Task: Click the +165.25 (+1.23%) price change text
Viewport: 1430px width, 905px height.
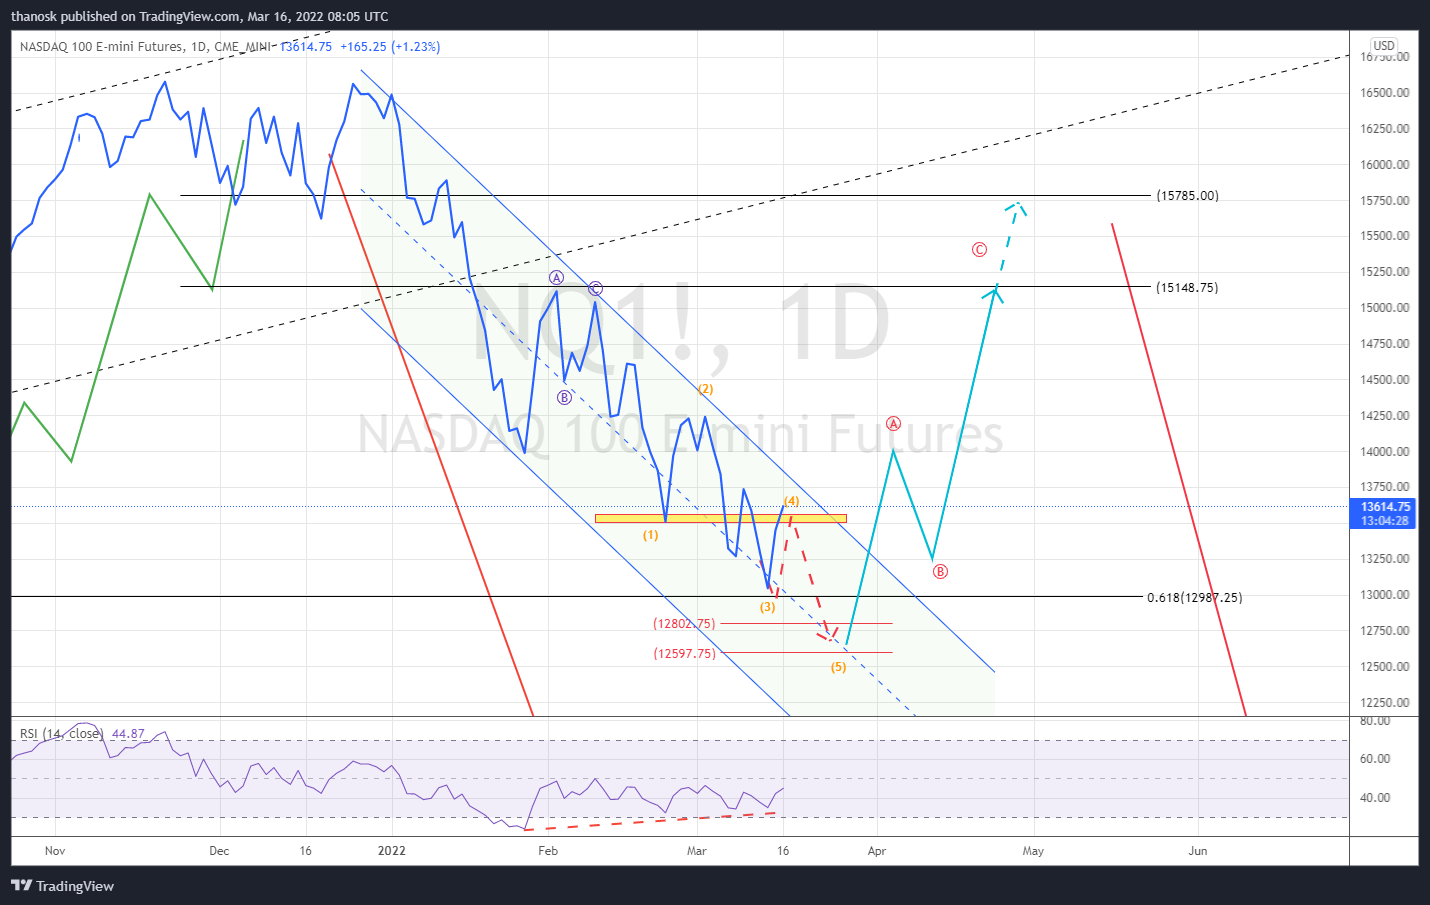Action: click(390, 47)
